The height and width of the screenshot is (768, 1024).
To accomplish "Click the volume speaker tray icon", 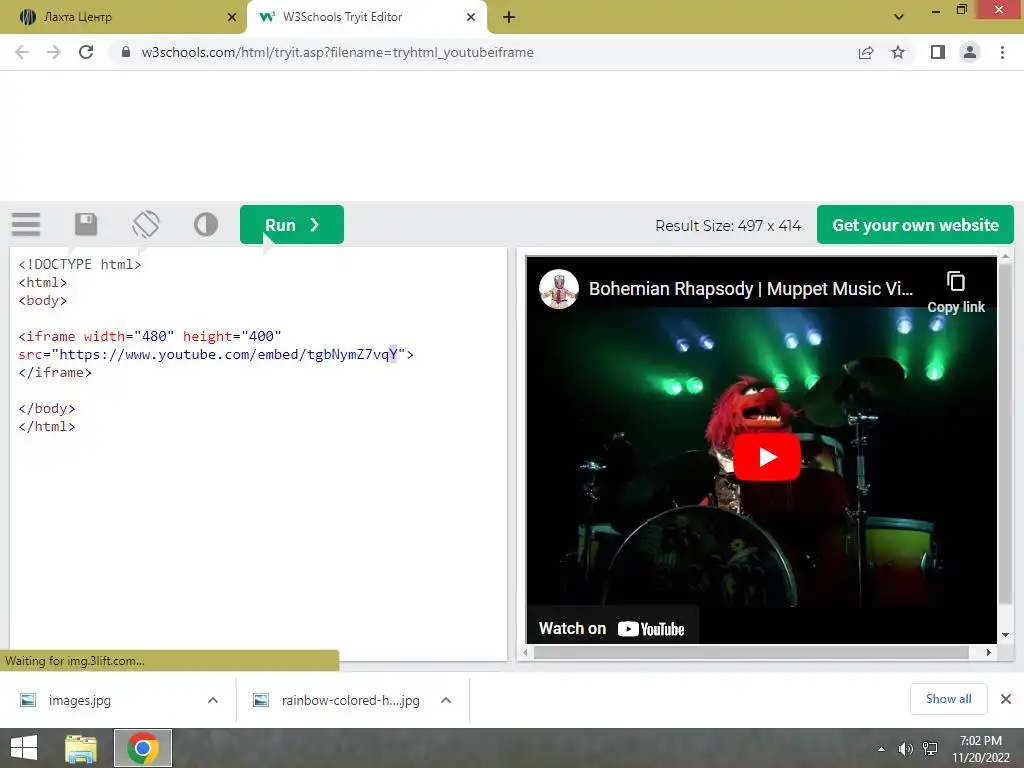I will 905,748.
